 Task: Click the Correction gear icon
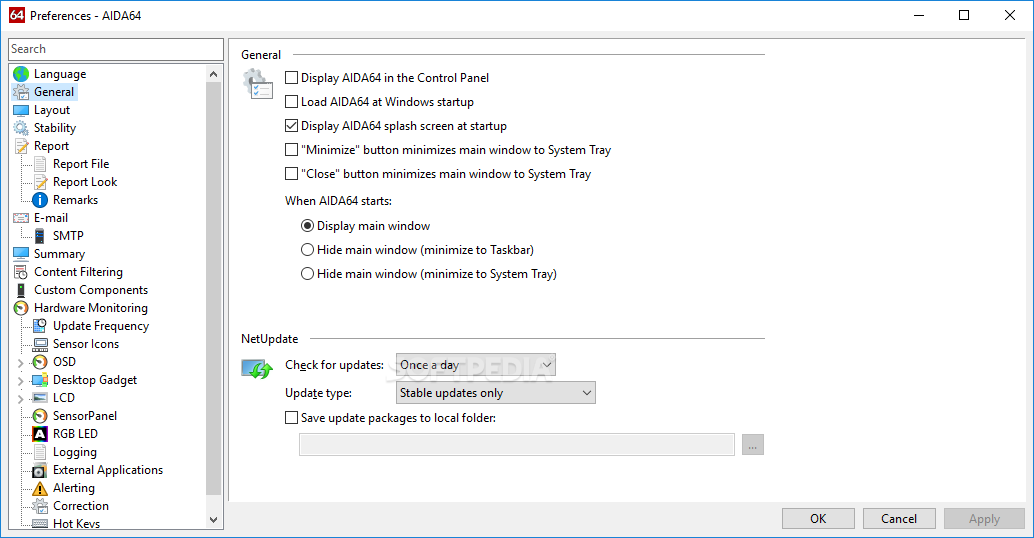pyautogui.click(x=40, y=506)
